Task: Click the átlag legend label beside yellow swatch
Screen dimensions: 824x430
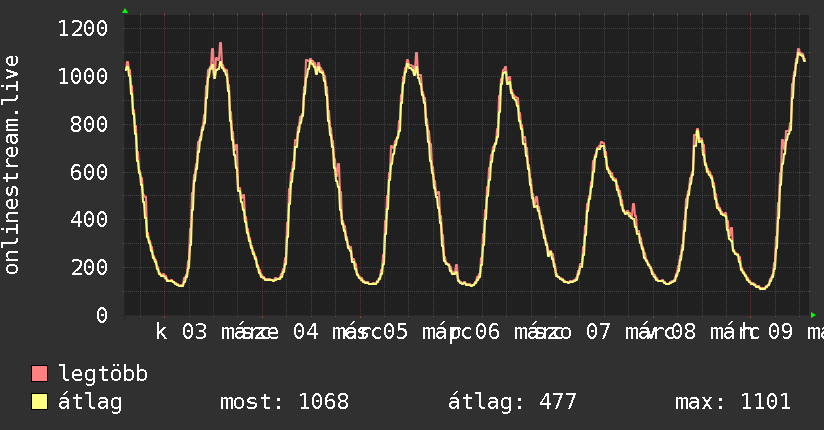Action: tap(90, 402)
